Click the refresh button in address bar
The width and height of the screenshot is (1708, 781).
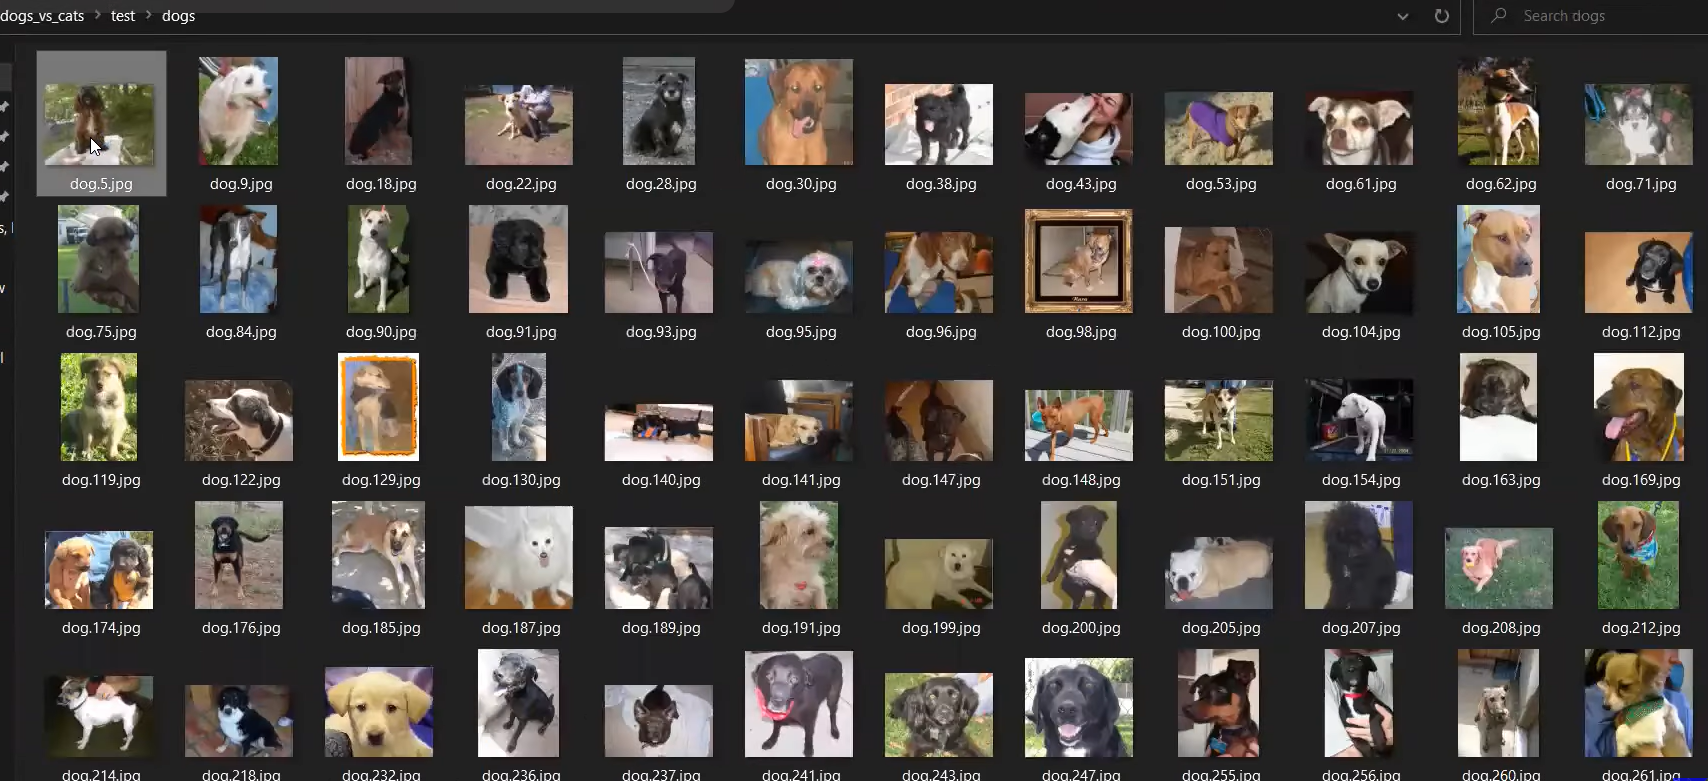[1441, 16]
